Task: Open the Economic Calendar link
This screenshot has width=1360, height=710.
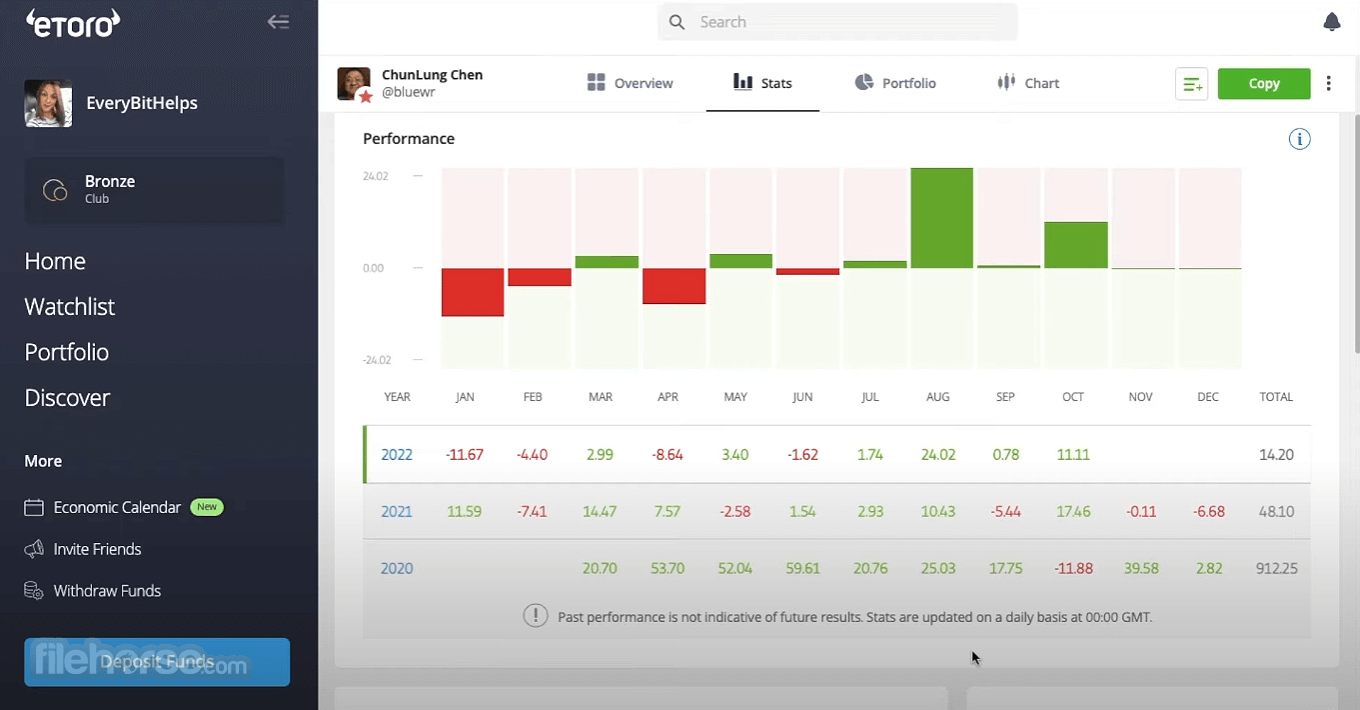Action: (x=117, y=508)
